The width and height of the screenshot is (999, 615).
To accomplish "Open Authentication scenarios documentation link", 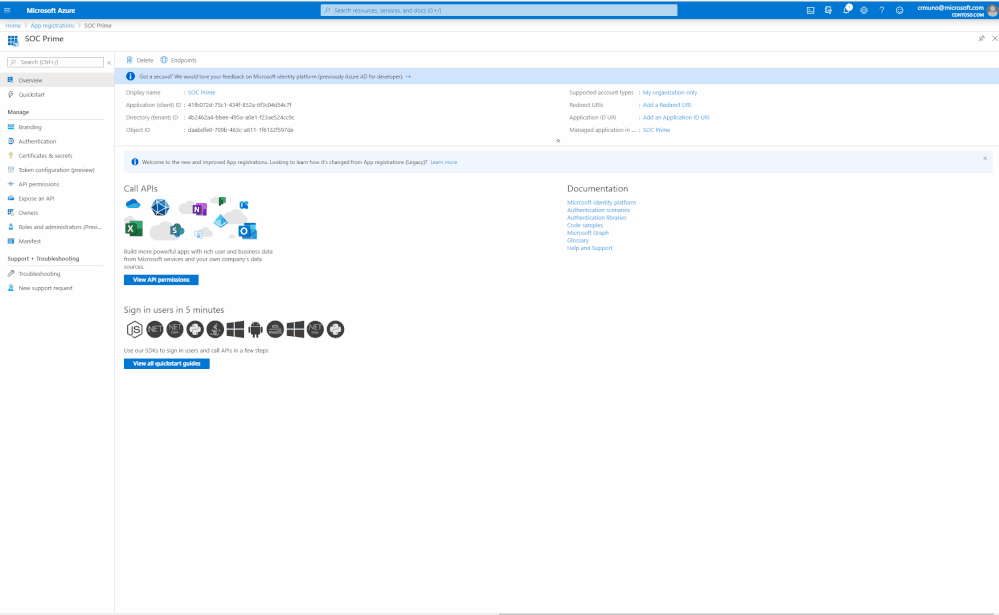I will coord(598,210).
